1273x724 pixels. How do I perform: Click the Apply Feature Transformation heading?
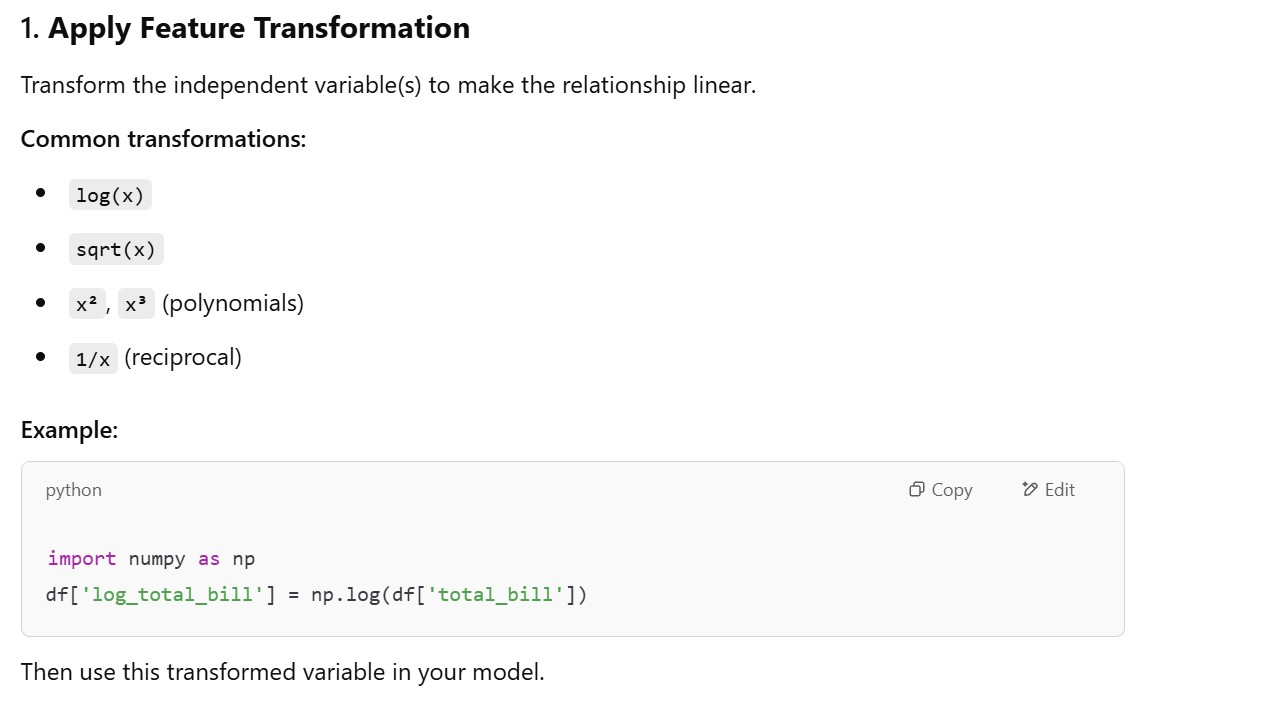[x=258, y=28]
